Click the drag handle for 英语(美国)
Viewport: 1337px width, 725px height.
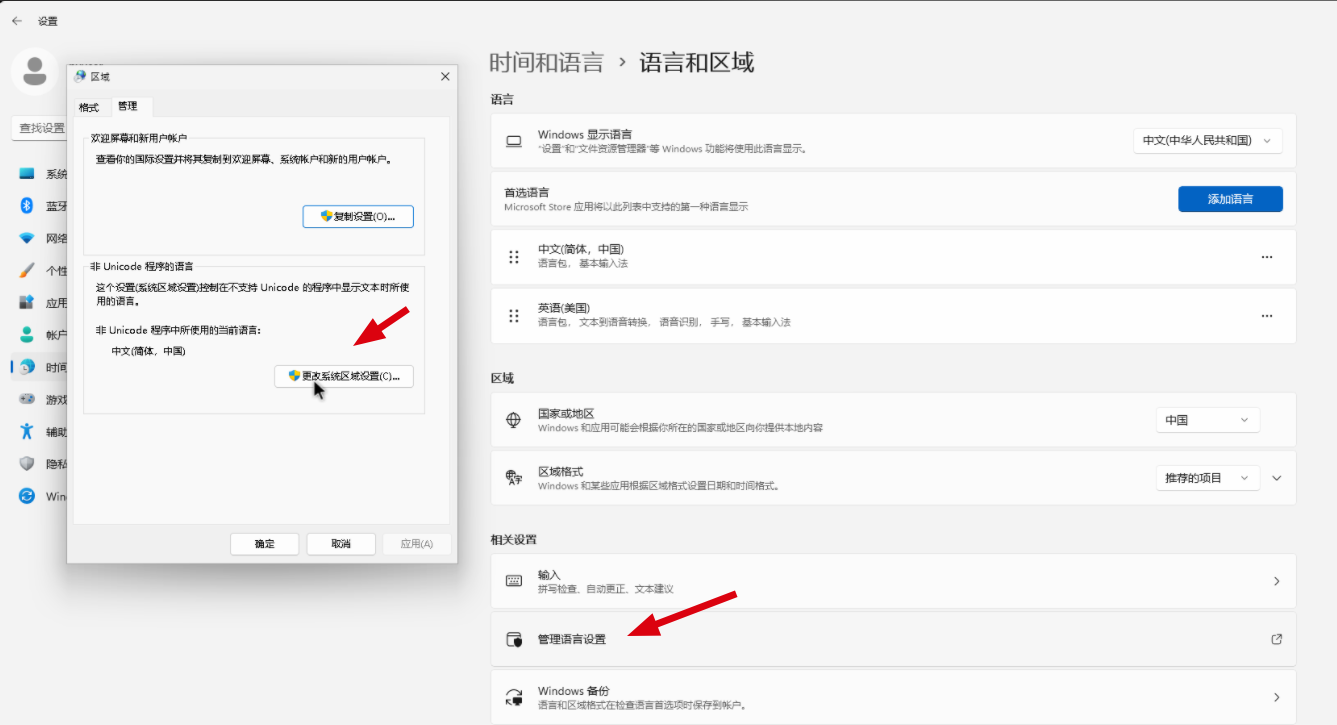point(514,315)
